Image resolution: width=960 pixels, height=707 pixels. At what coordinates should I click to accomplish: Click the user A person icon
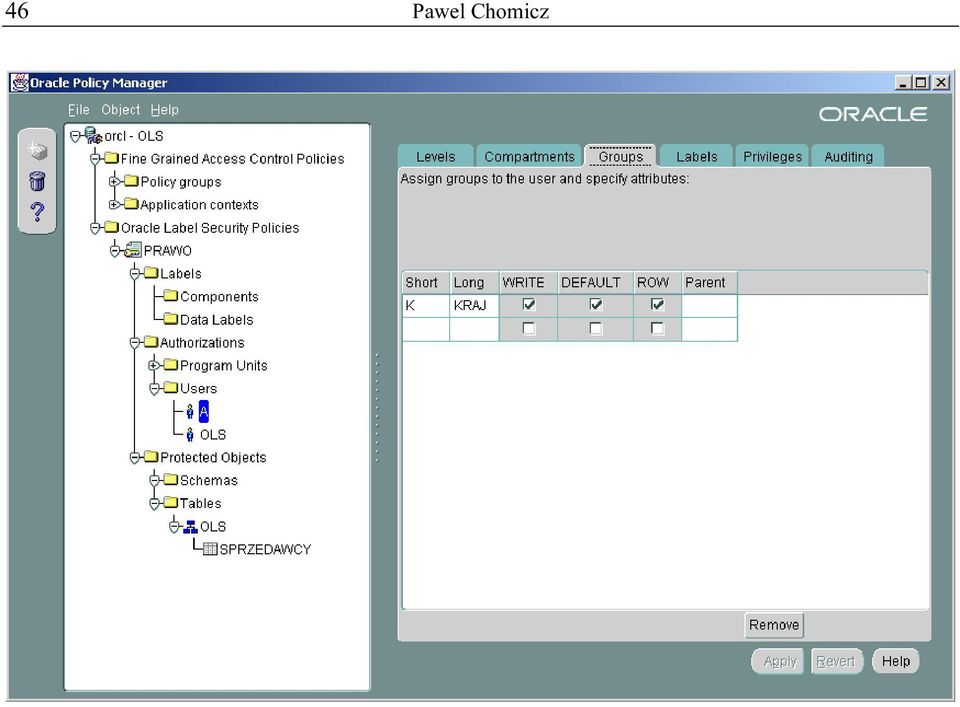point(190,411)
